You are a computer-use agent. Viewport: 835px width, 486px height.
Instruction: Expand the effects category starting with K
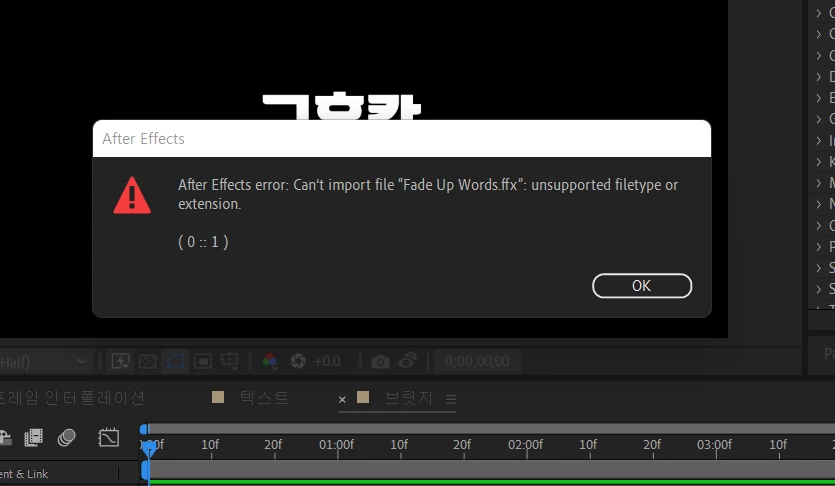[x=818, y=161]
